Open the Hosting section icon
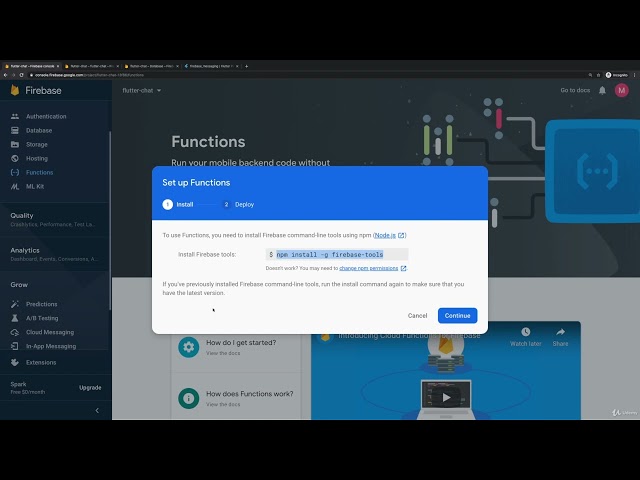The height and width of the screenshot is (480, 640). [15, 158]
